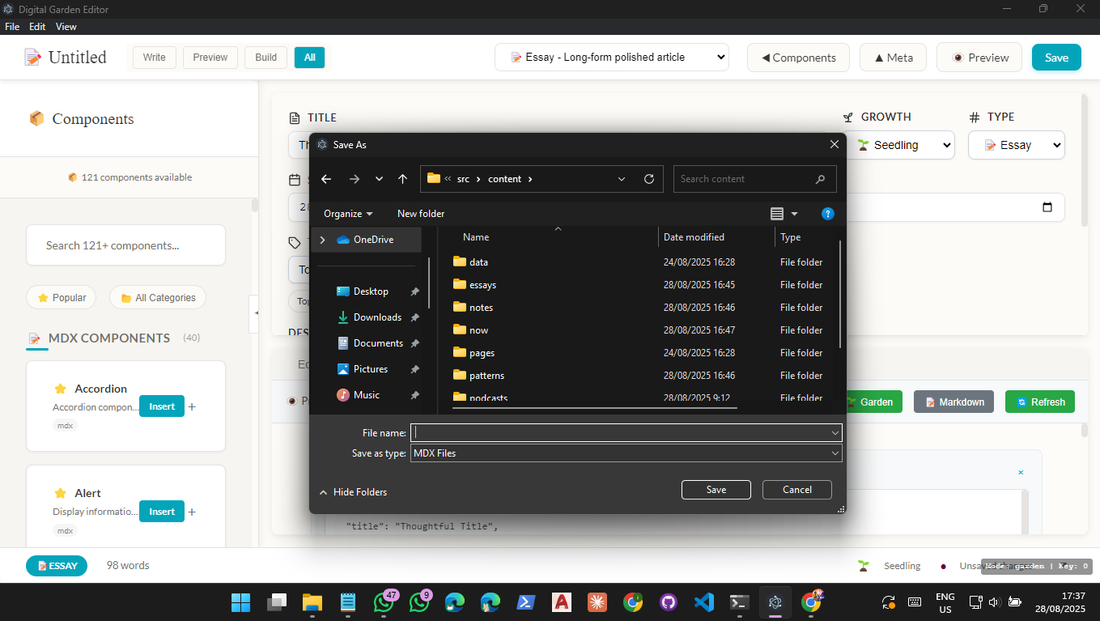Click the up-one-level arrow in the Save As dialog

(402, 178)
